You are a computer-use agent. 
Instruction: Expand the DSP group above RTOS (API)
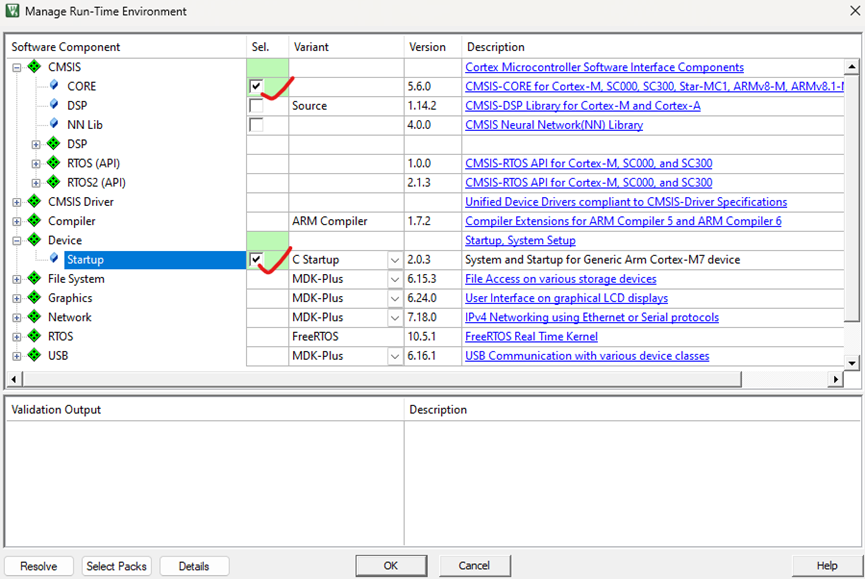click(36, 144)
